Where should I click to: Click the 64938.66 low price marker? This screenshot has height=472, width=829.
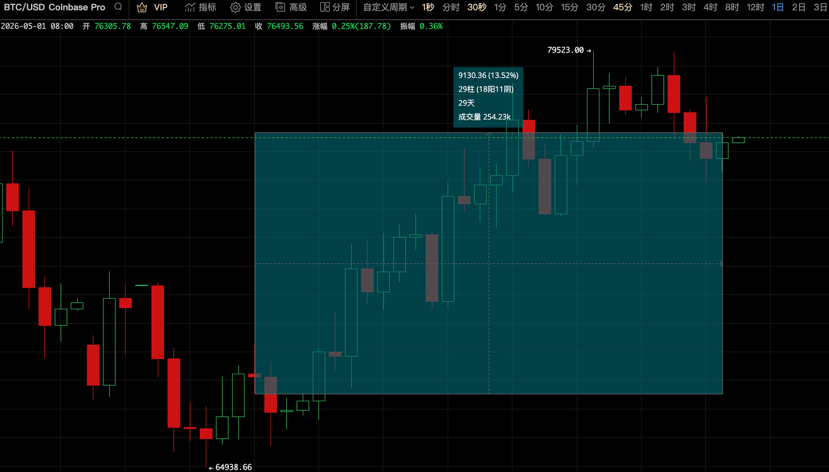coord(234,467)
